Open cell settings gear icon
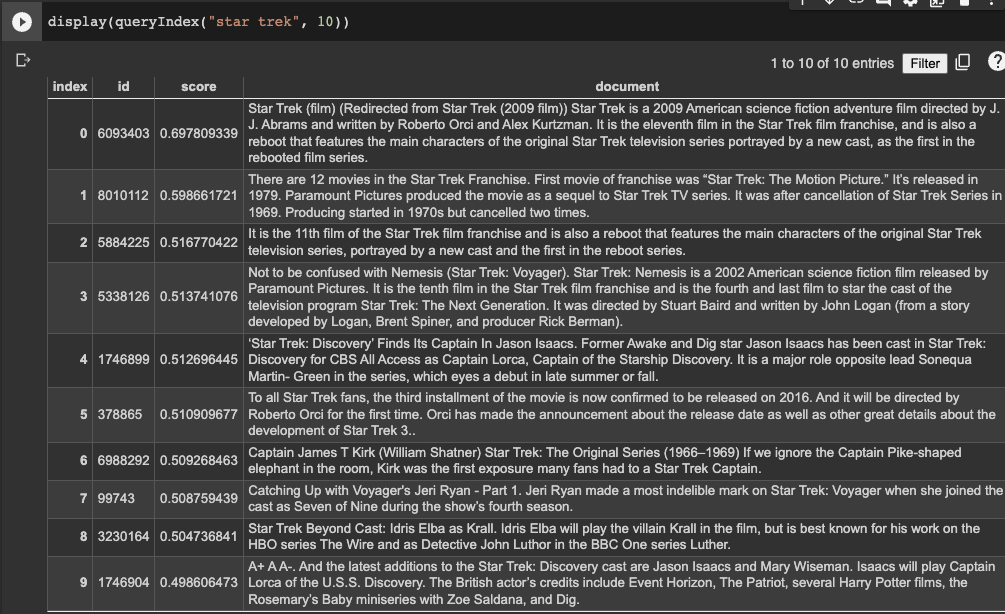This screenshot has width=1005, height=614. point(910,3)
